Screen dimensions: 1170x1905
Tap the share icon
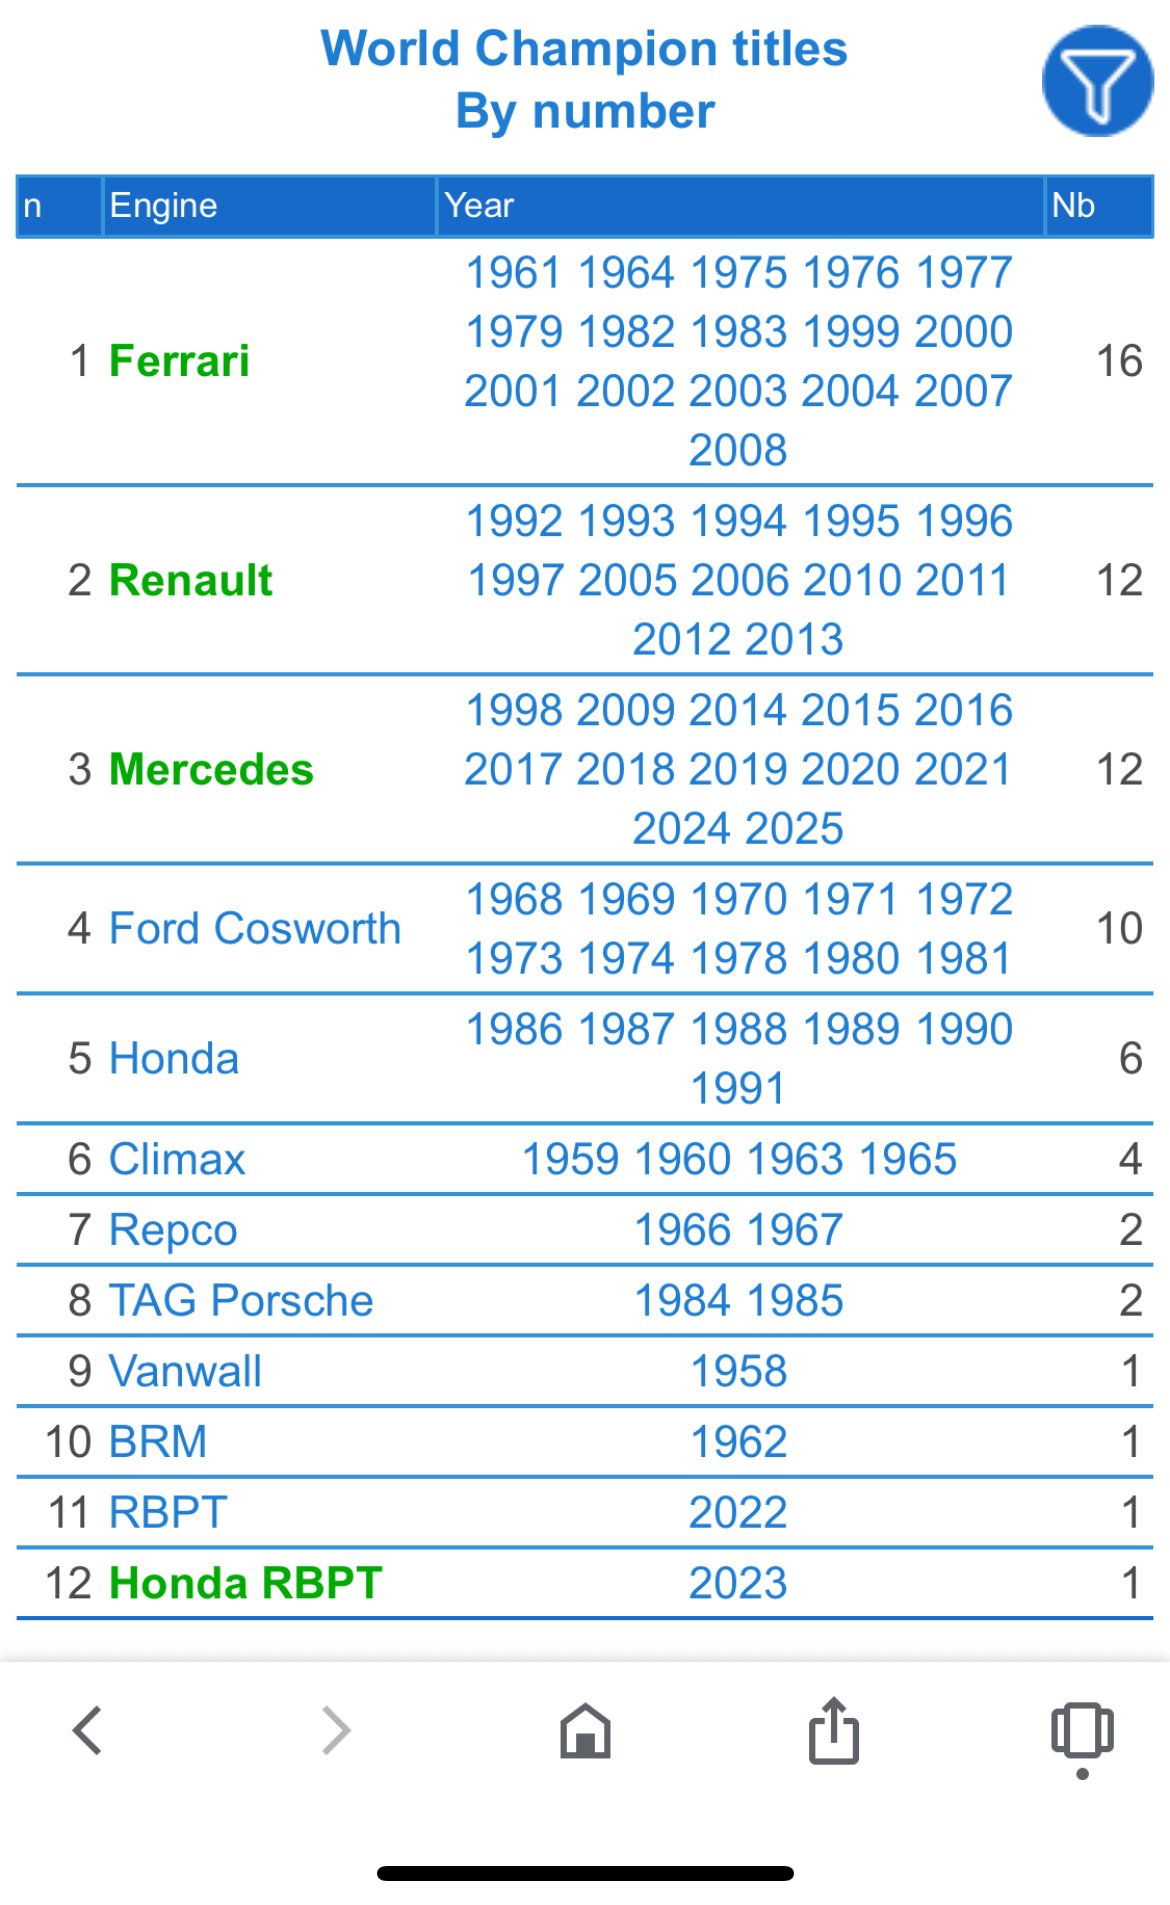point(833,1729)
